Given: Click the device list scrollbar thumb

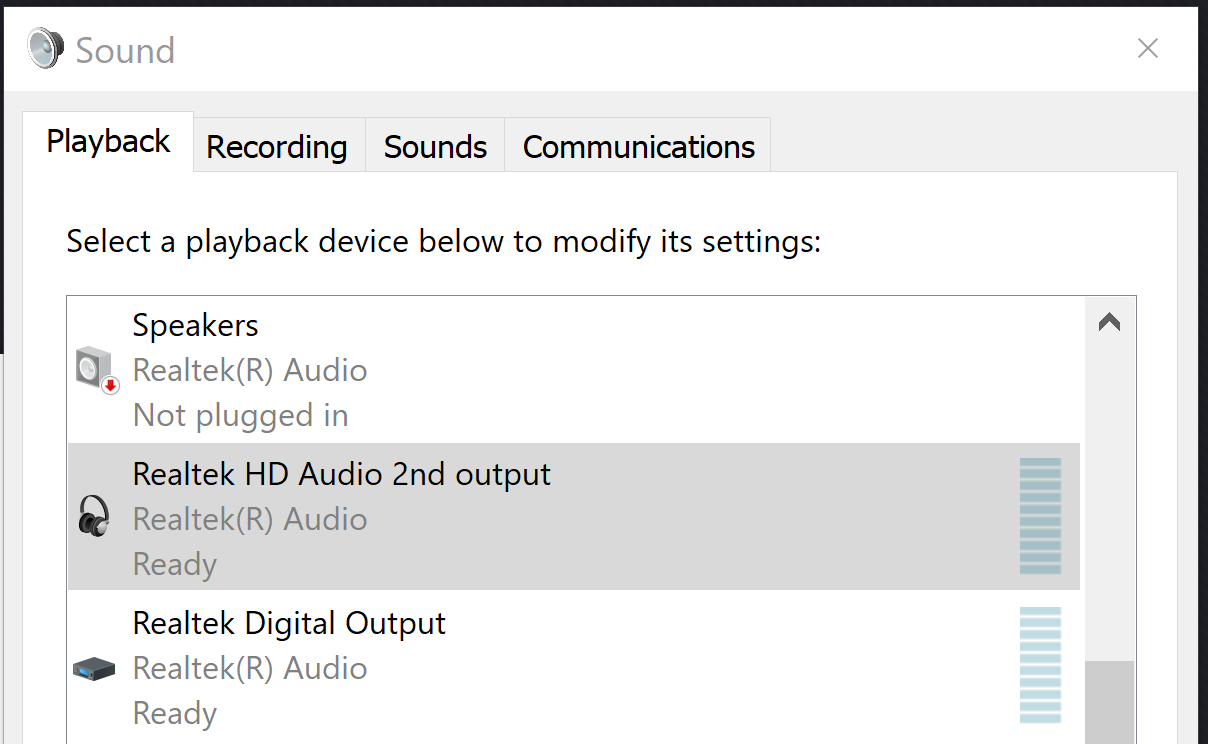Looking at the screenshot, I should (1109, 702).
